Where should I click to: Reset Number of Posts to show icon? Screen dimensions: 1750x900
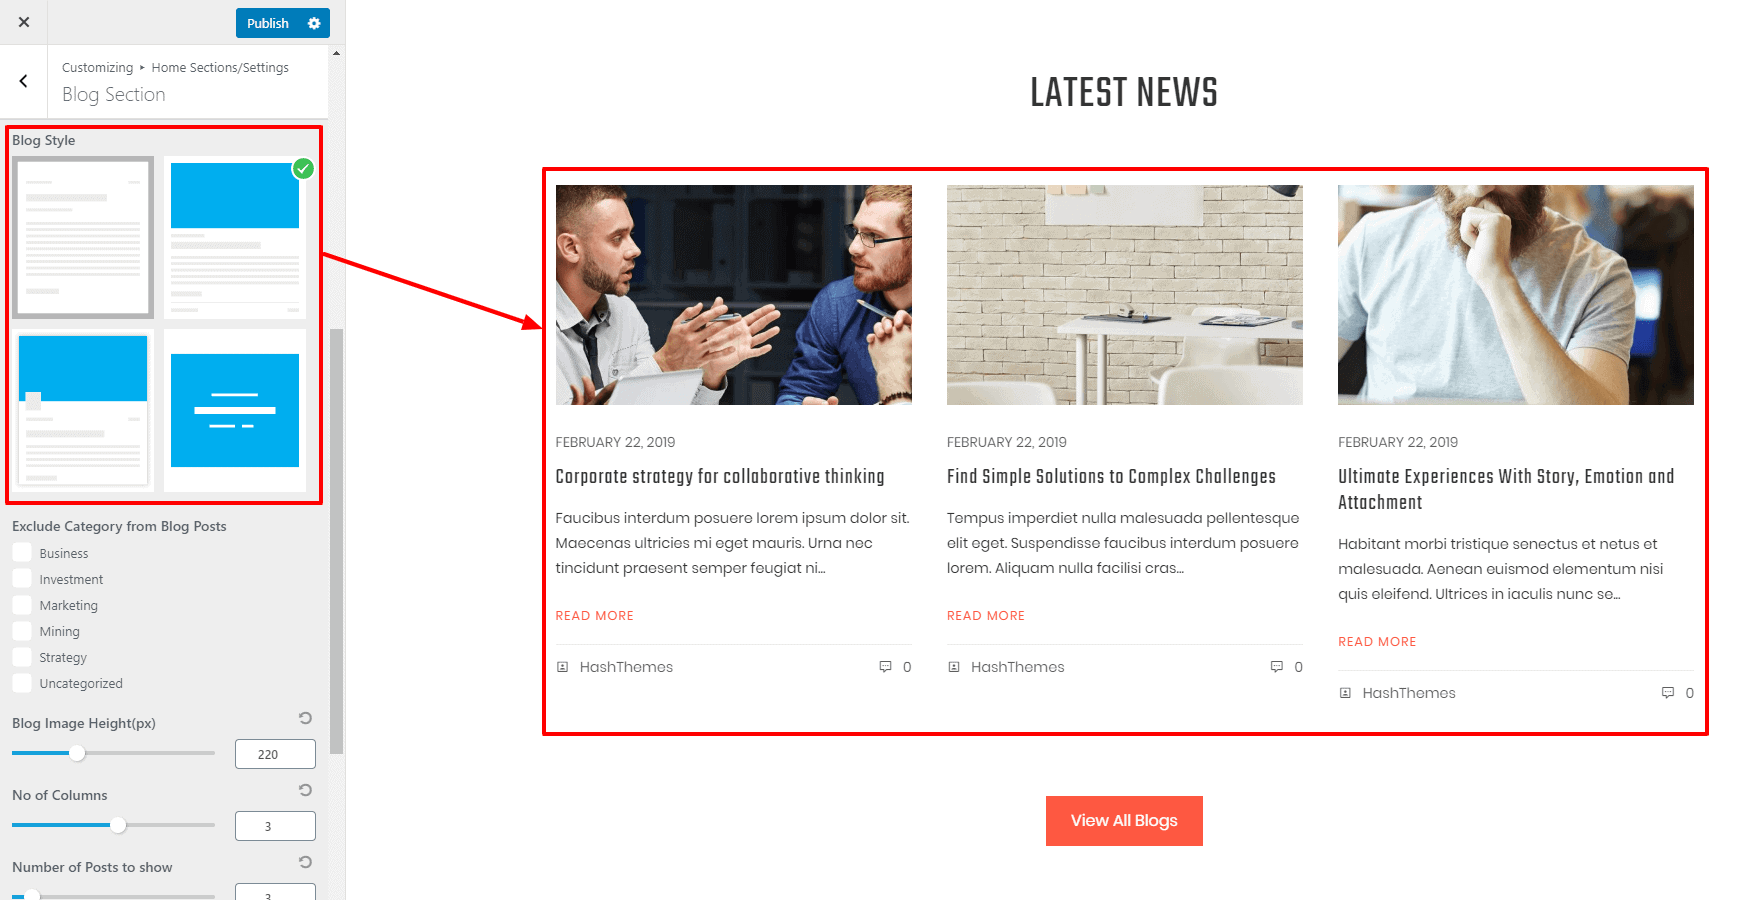coord(305,862)
